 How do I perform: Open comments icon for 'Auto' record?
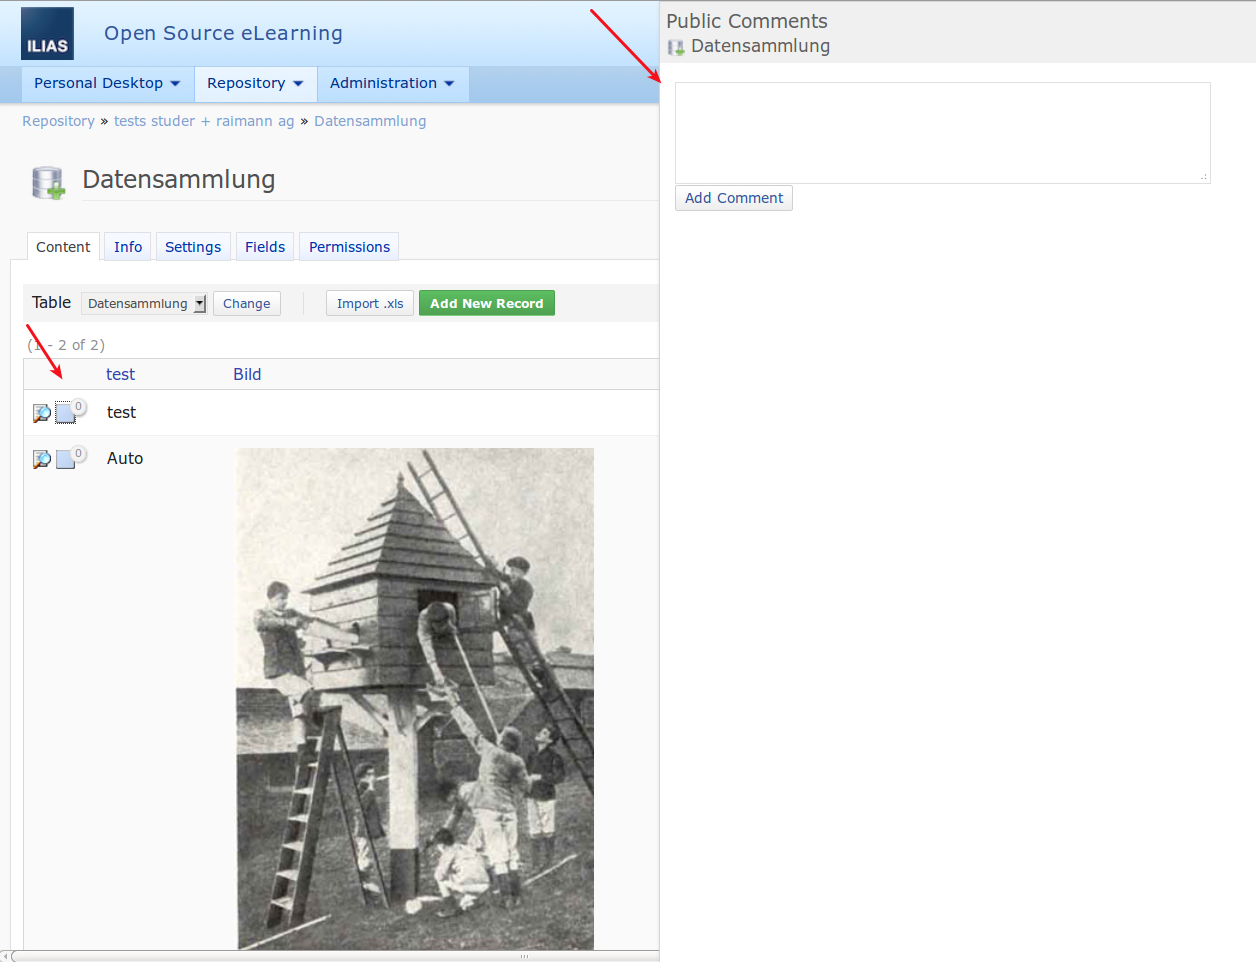coord(66,459)
